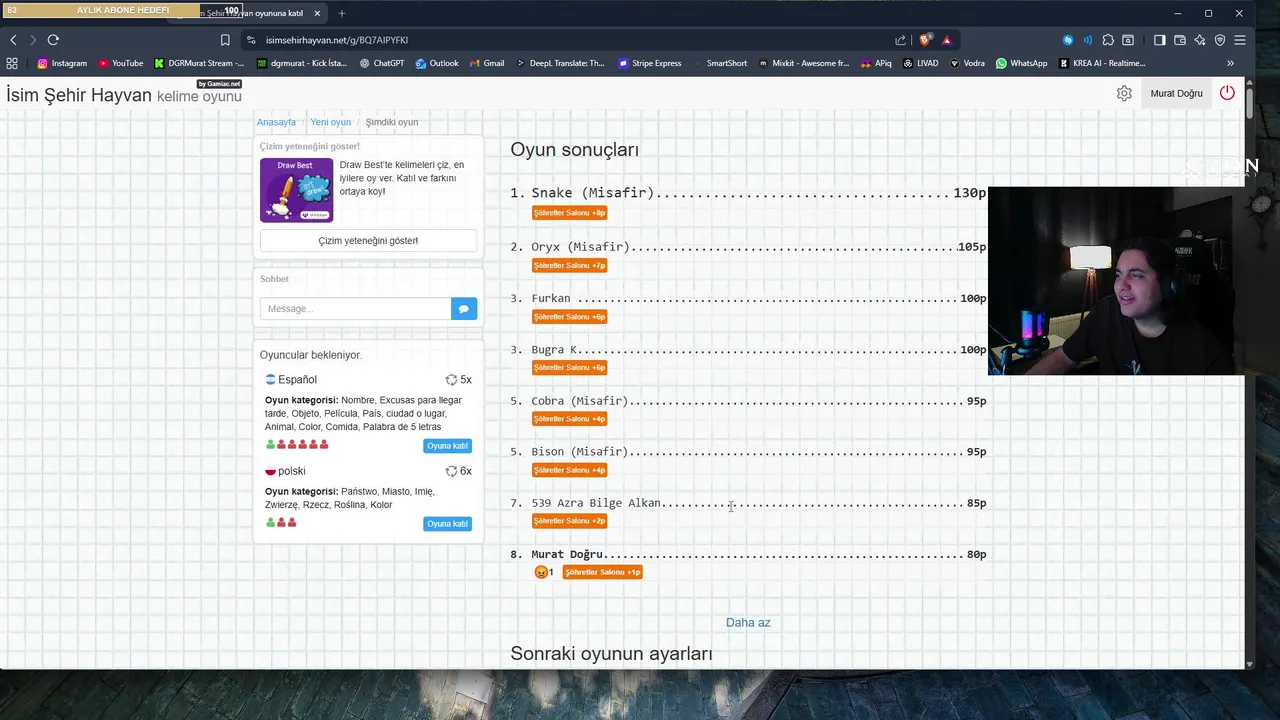
Task: Join the Español game with Oyuna katıl
Action: click(447, 446)
